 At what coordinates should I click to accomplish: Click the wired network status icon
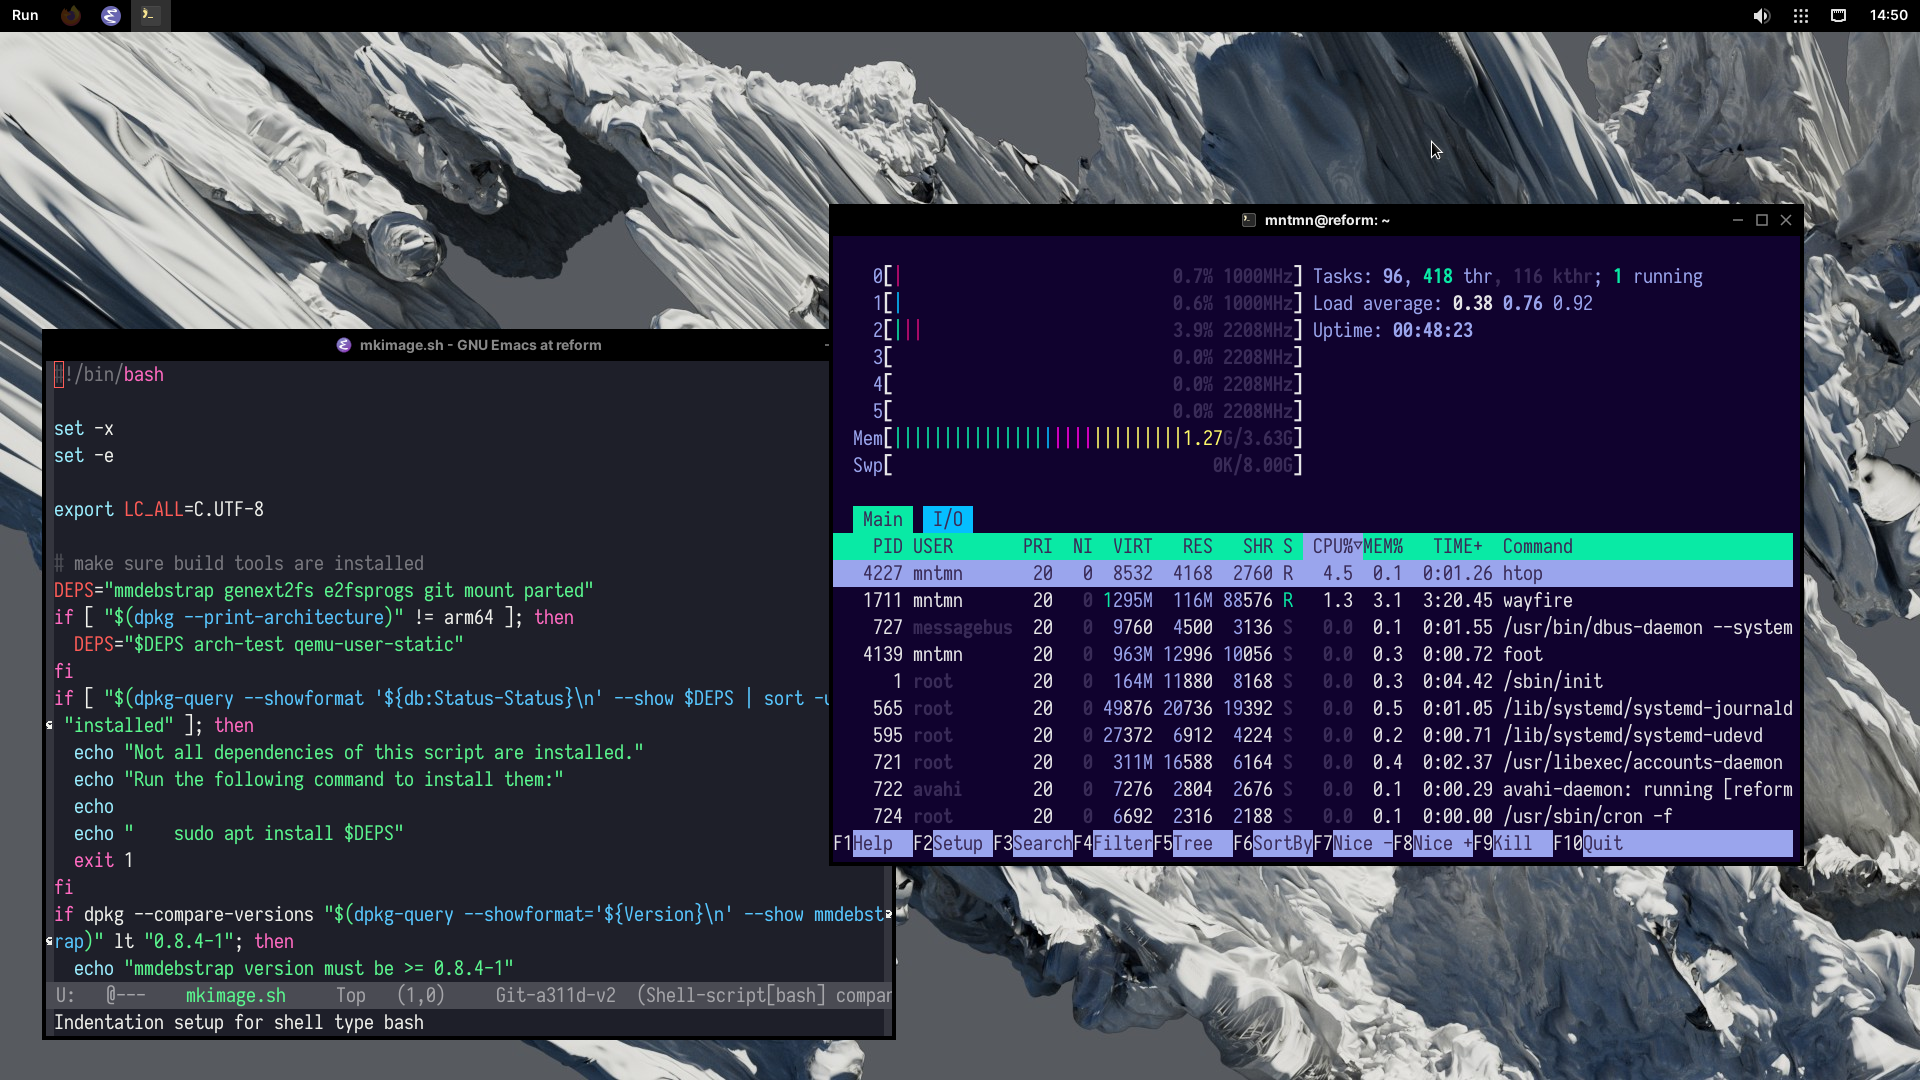coord(1838,15)
